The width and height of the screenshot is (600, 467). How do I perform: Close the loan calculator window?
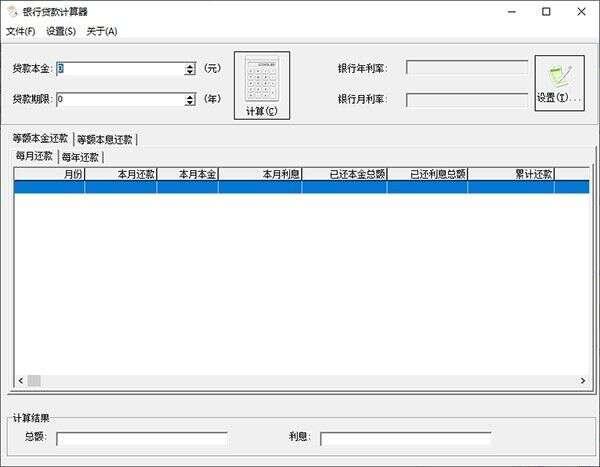tap(581, 12)
